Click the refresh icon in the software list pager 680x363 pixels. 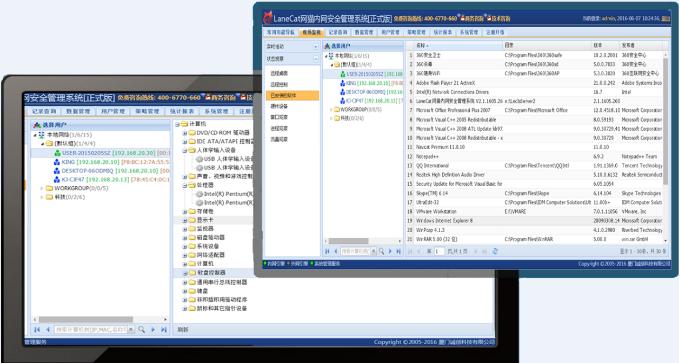[x=495, y=251]
